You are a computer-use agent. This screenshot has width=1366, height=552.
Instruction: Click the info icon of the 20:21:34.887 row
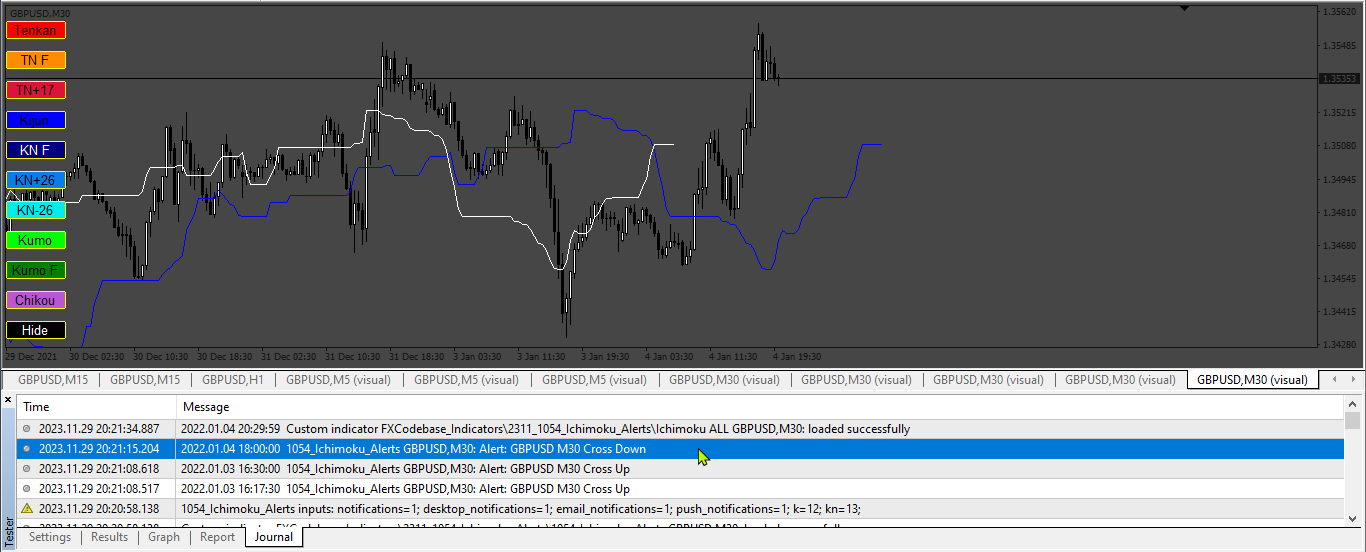coord(27,428)
